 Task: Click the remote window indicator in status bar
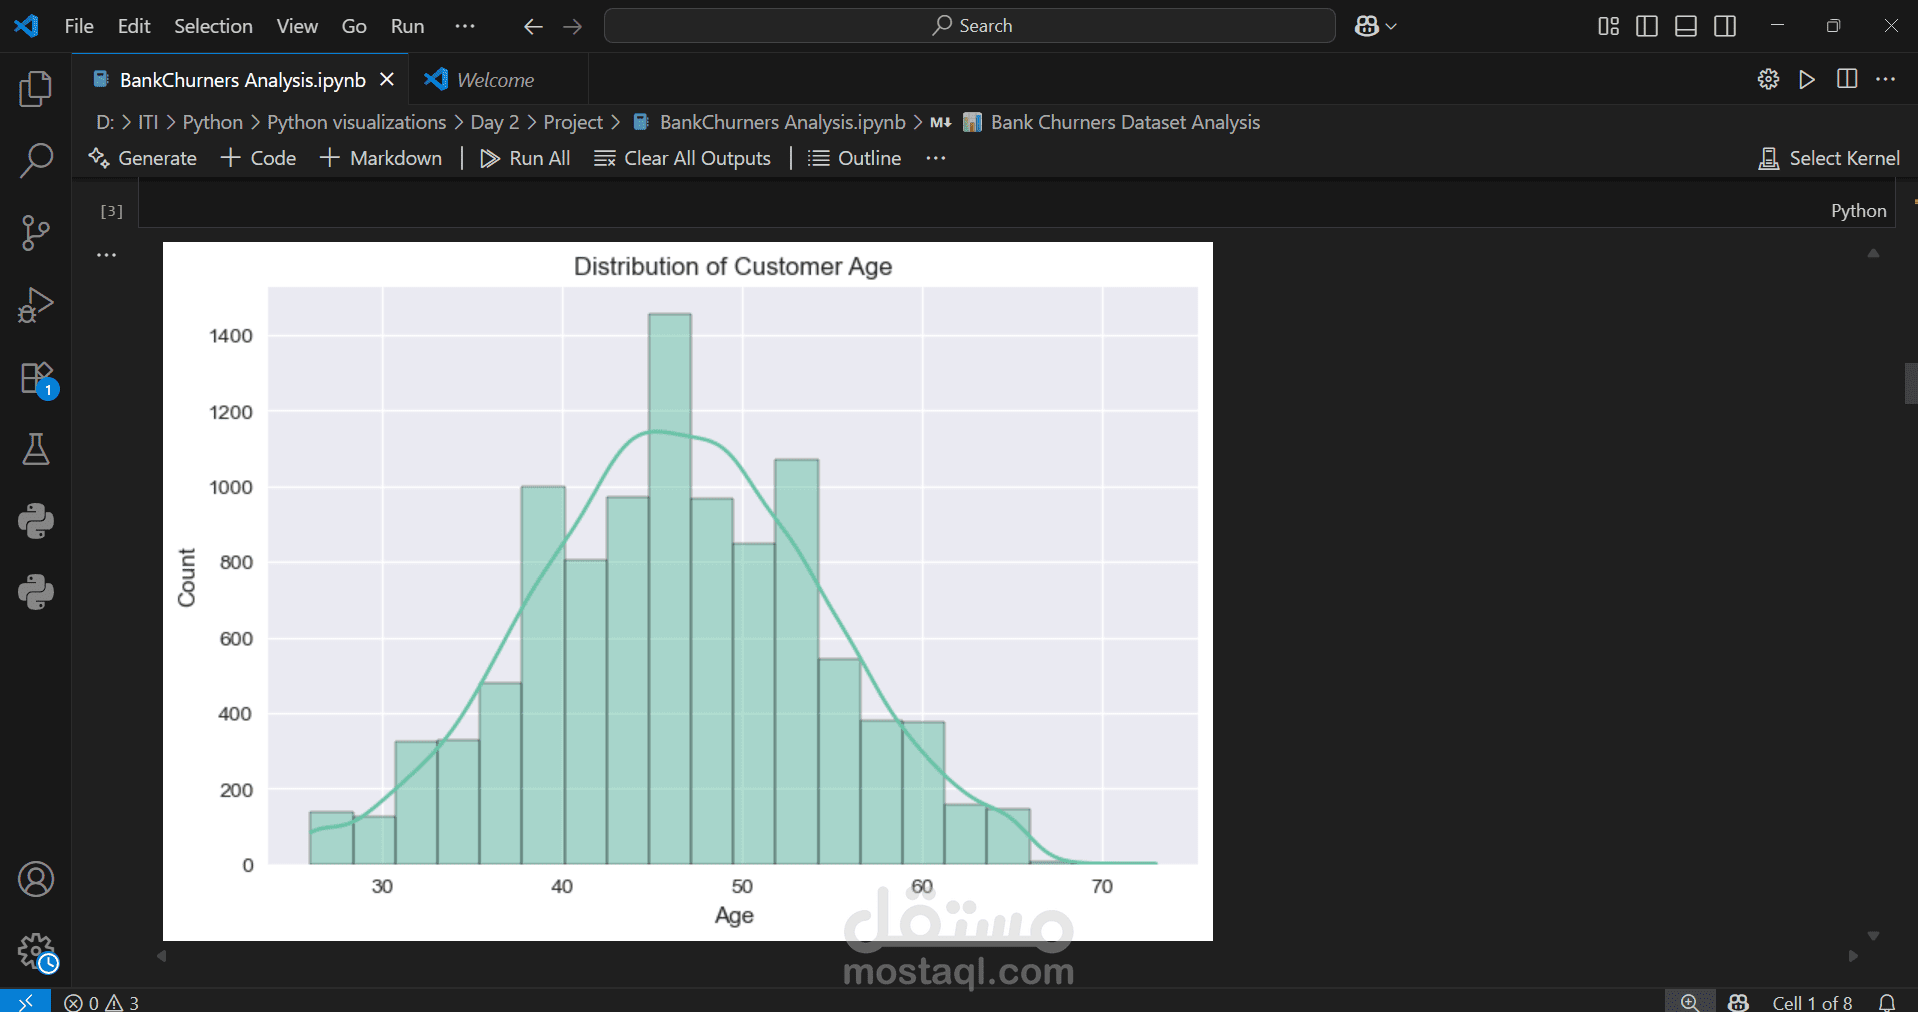[25, 1001]
